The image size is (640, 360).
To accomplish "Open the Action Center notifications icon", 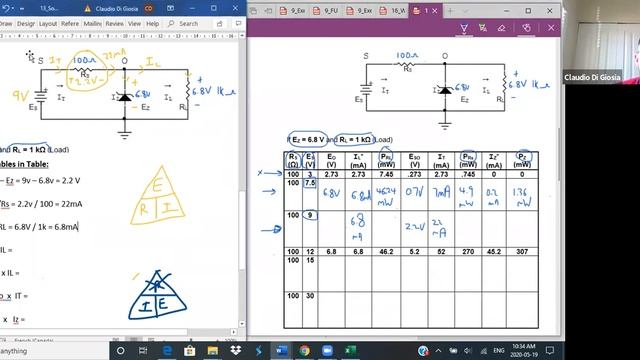I will (x=550, y=351).
